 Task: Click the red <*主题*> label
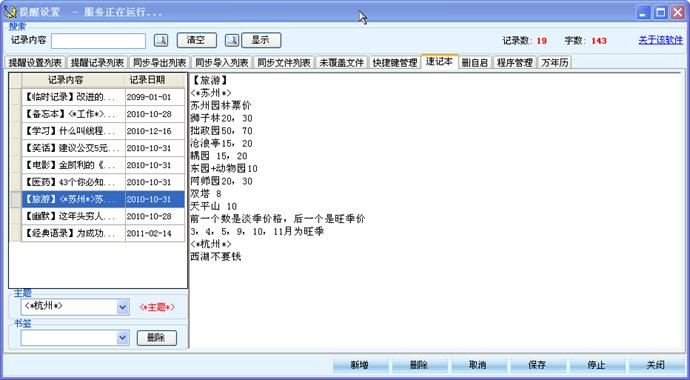click(157, 307)
